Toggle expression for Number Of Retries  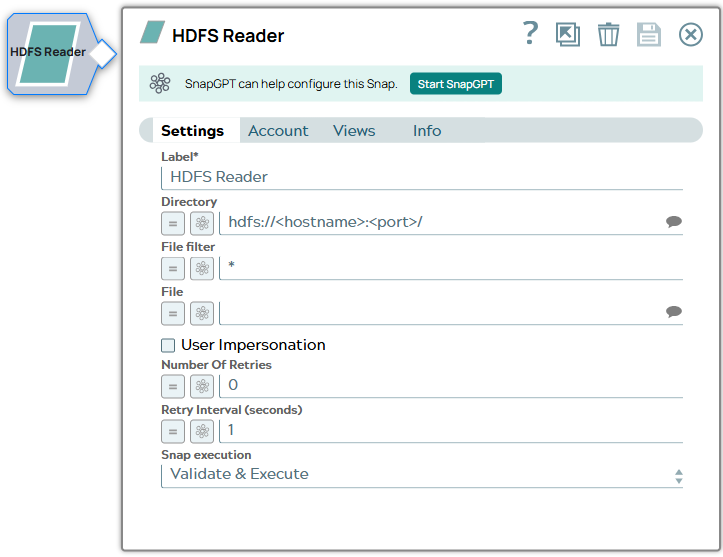coord(173,386)
